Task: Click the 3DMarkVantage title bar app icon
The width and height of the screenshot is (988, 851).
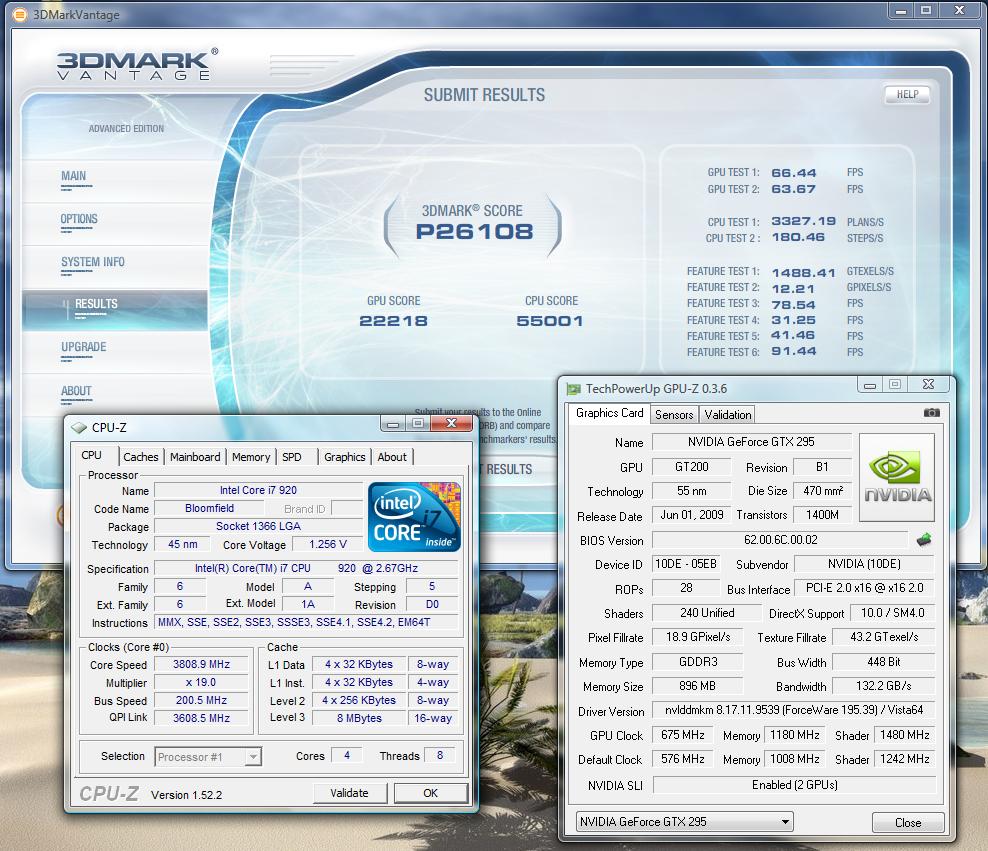Action: 20,14
